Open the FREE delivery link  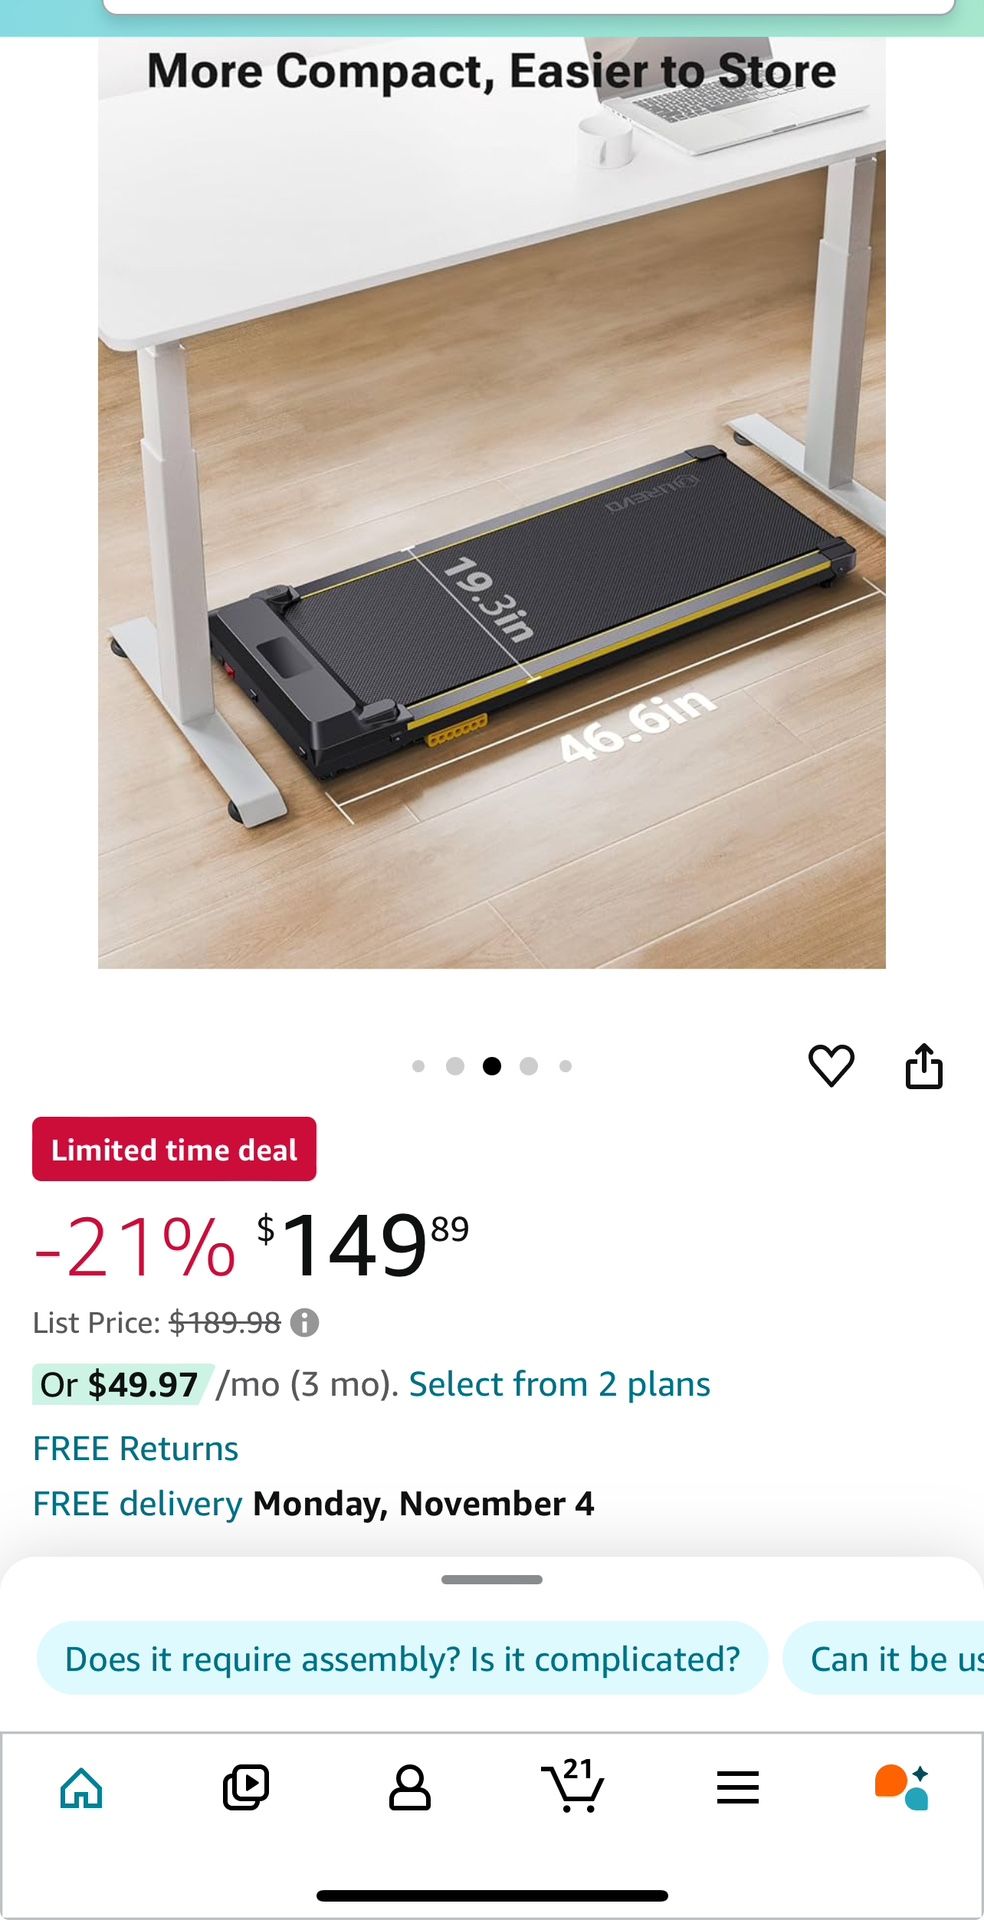[137, 1503]
